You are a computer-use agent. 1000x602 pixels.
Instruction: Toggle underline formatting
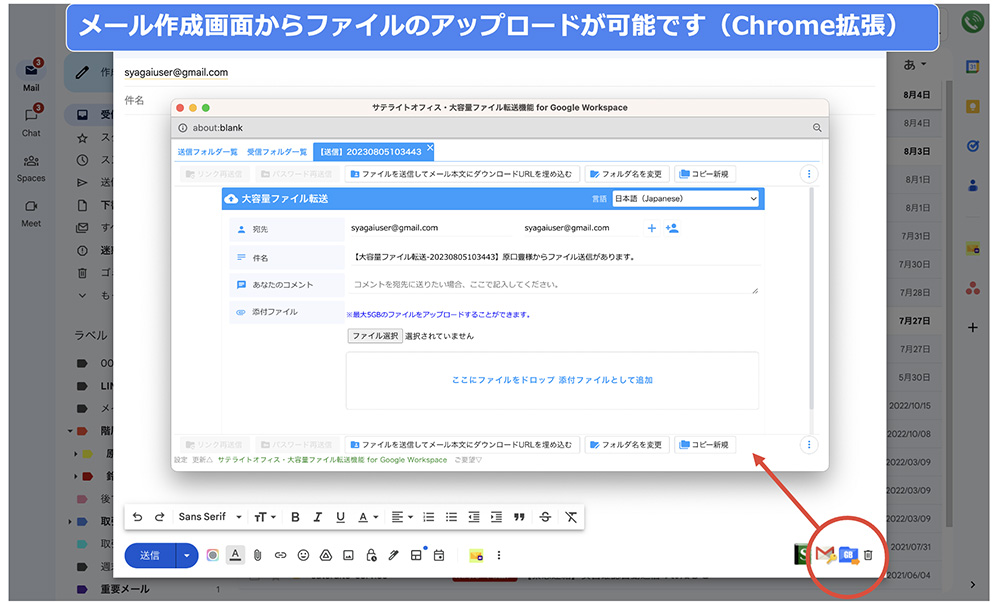[x=340, y=517]
